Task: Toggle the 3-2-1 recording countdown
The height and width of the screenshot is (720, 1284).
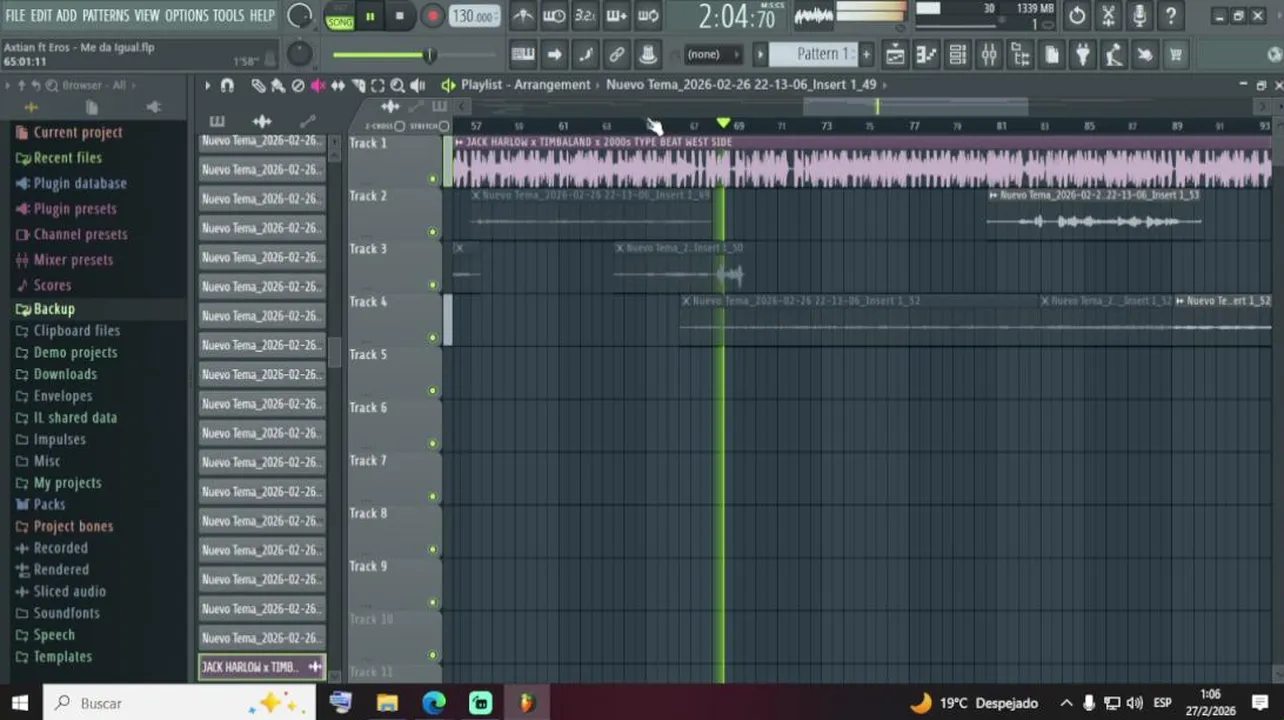Action: (585, 16)
